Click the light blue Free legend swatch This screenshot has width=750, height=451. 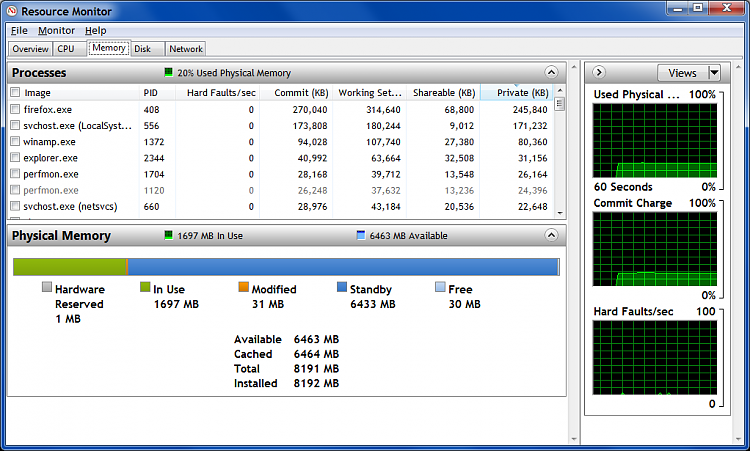[440, 287]
